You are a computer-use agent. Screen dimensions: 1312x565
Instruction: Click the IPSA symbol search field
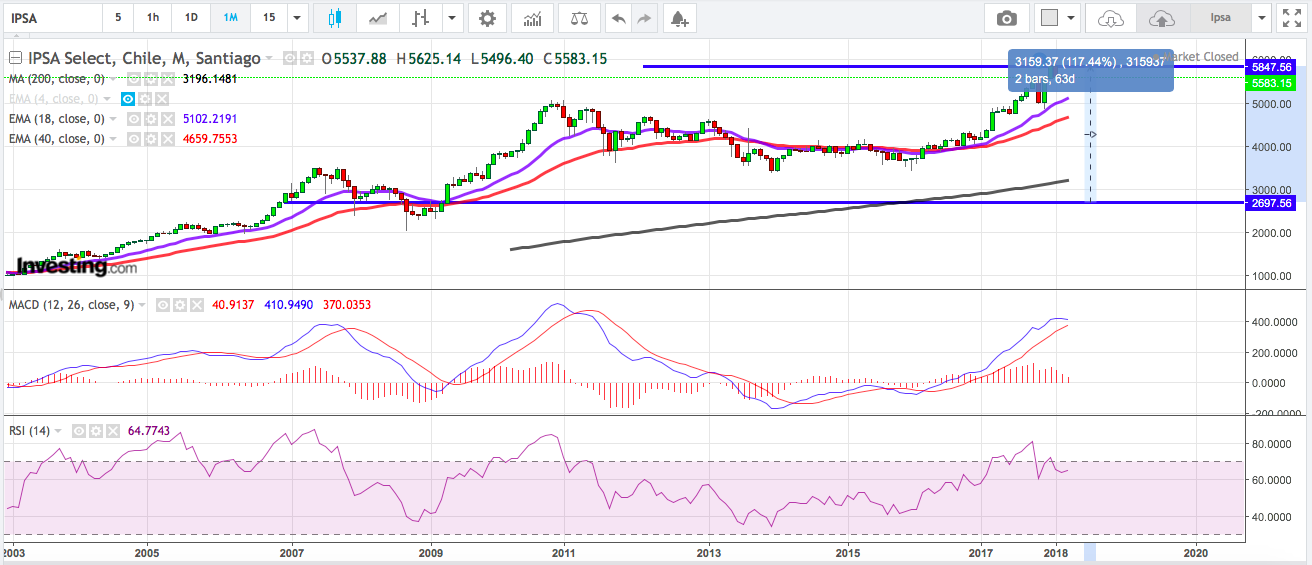50,18
